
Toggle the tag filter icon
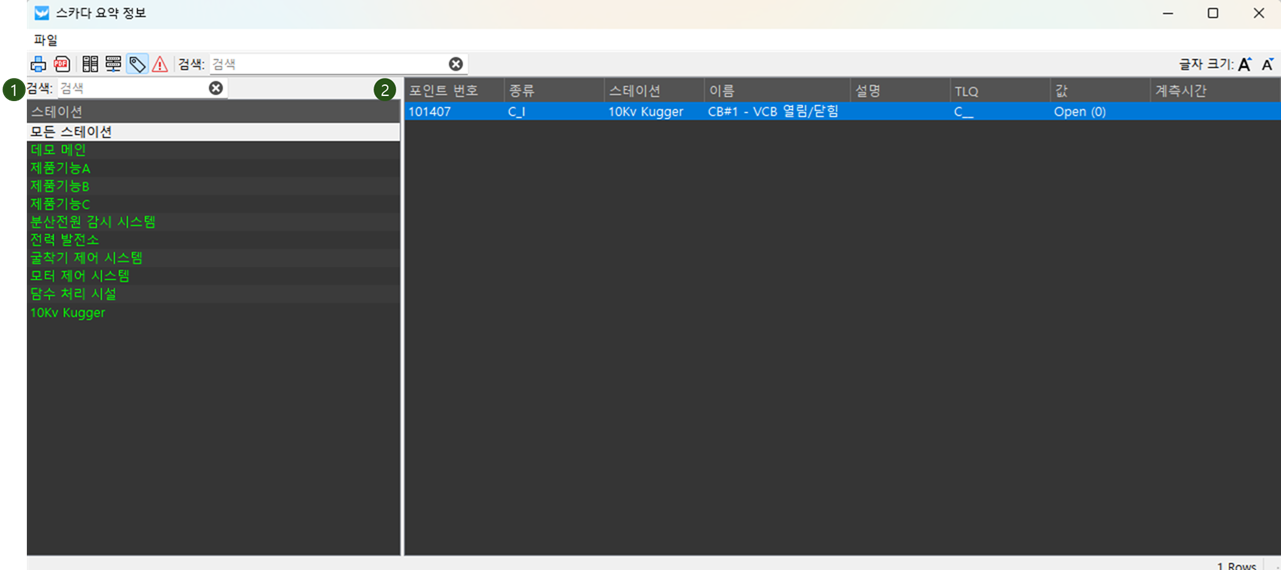tap(137, 64)
